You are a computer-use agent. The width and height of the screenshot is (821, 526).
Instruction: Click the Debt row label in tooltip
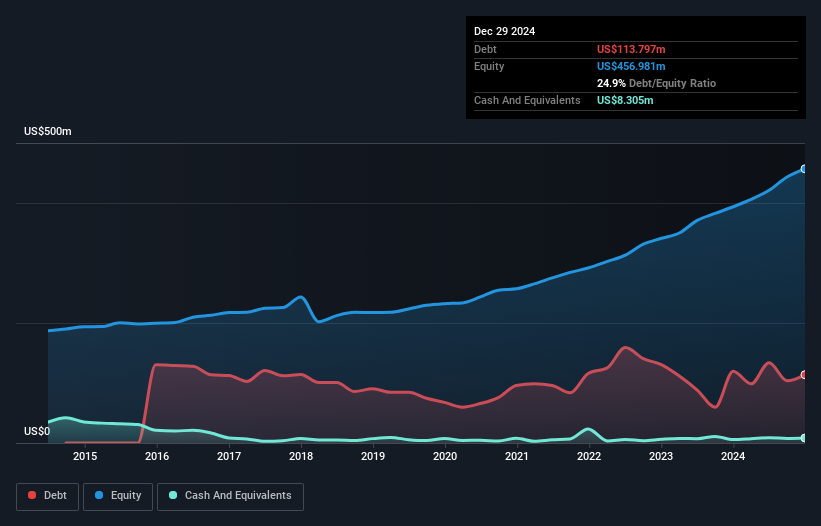485,49
